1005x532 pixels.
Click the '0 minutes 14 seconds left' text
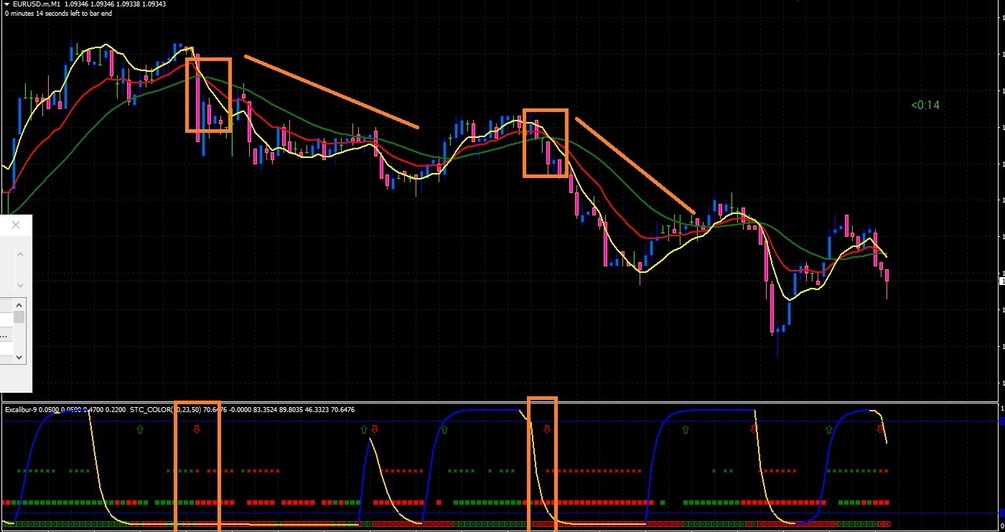click(x=43, y=13)
